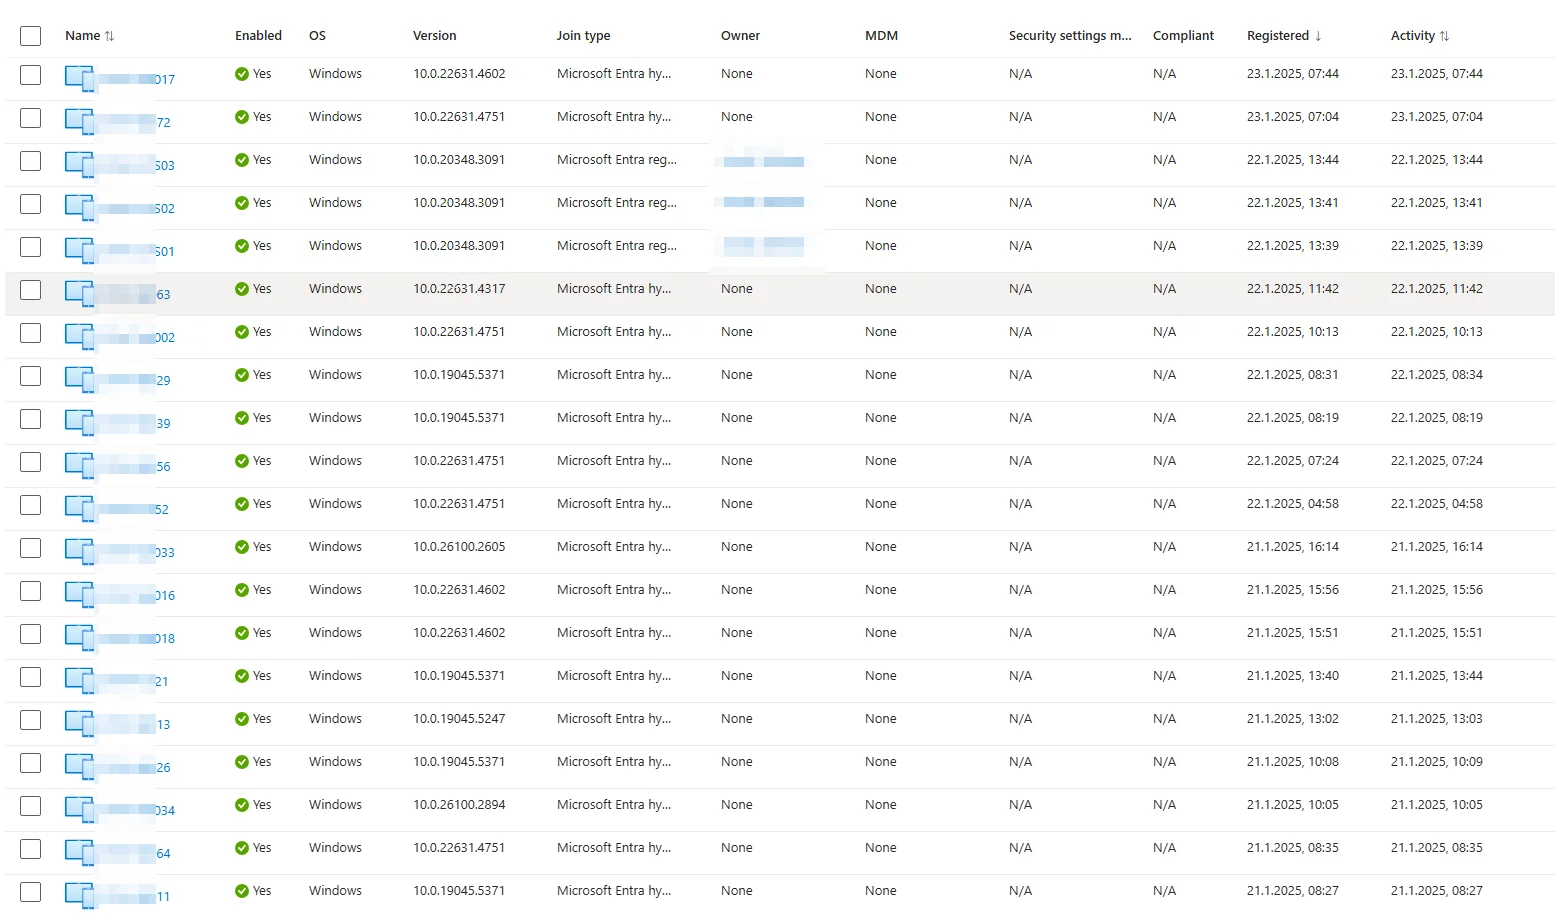This screenshot has width=1555, height=917.
Task: Click the version cell 10.0.26100.2605
Action: 459,547
